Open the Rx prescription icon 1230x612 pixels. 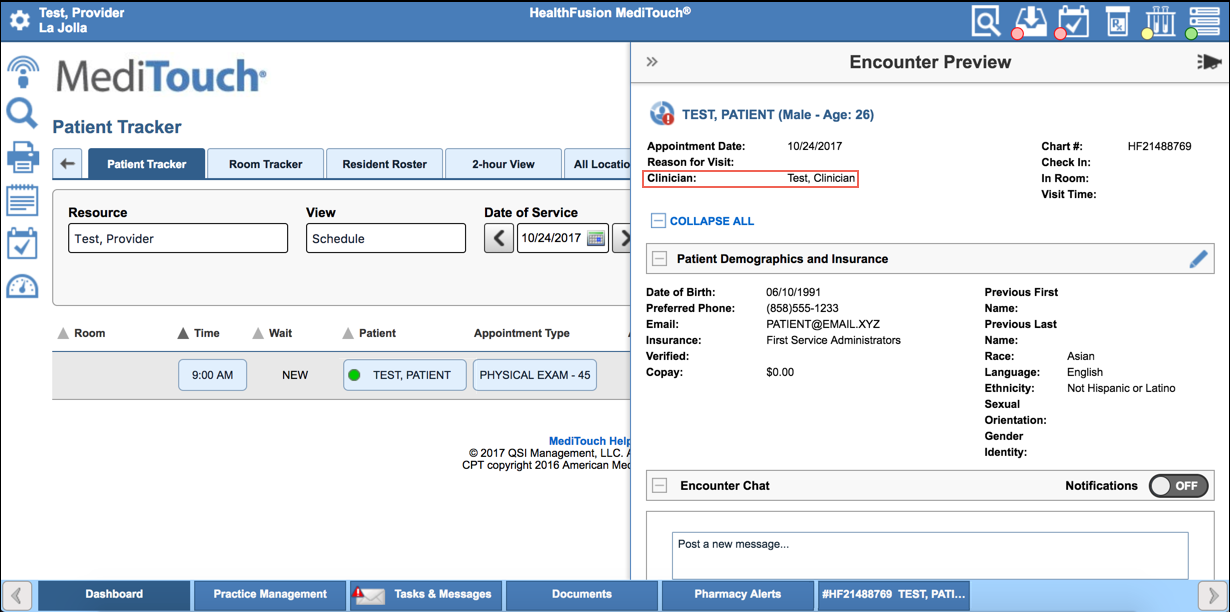[x=1116, y=21]
